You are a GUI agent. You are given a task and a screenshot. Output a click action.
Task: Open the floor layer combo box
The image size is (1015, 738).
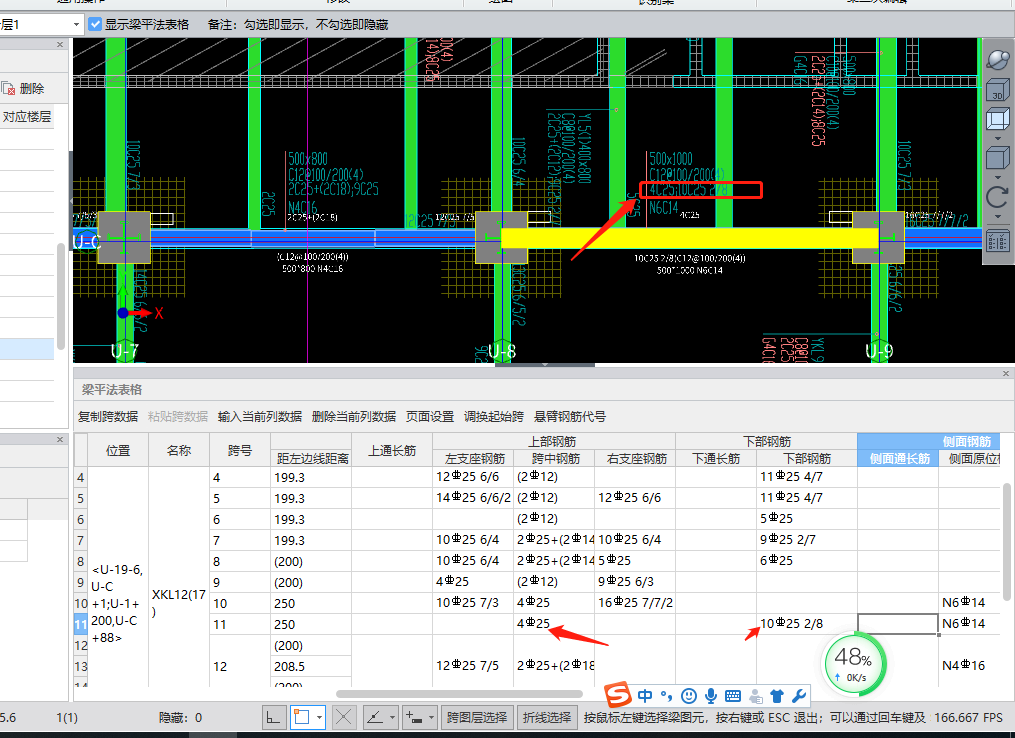pyautogui.click(x=41, y=25)
